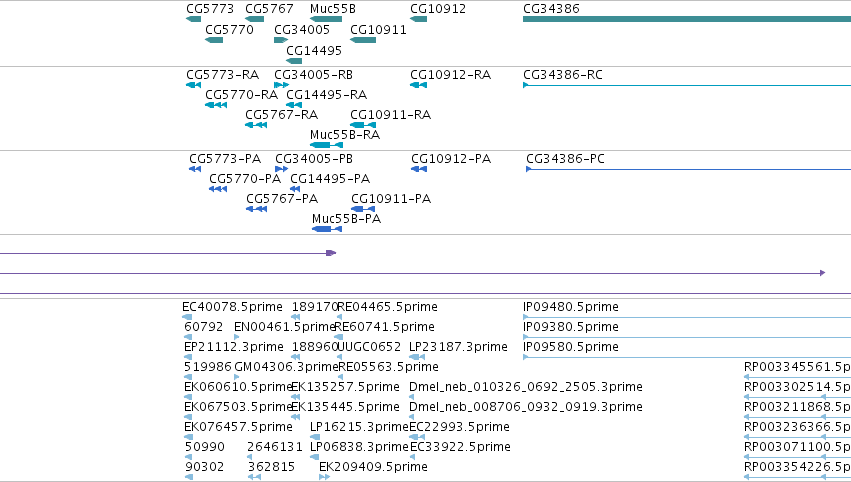Click EST UUGC0652
Image resolution: width=851 pixels, height=482 pixels.
tap(369, 347)
